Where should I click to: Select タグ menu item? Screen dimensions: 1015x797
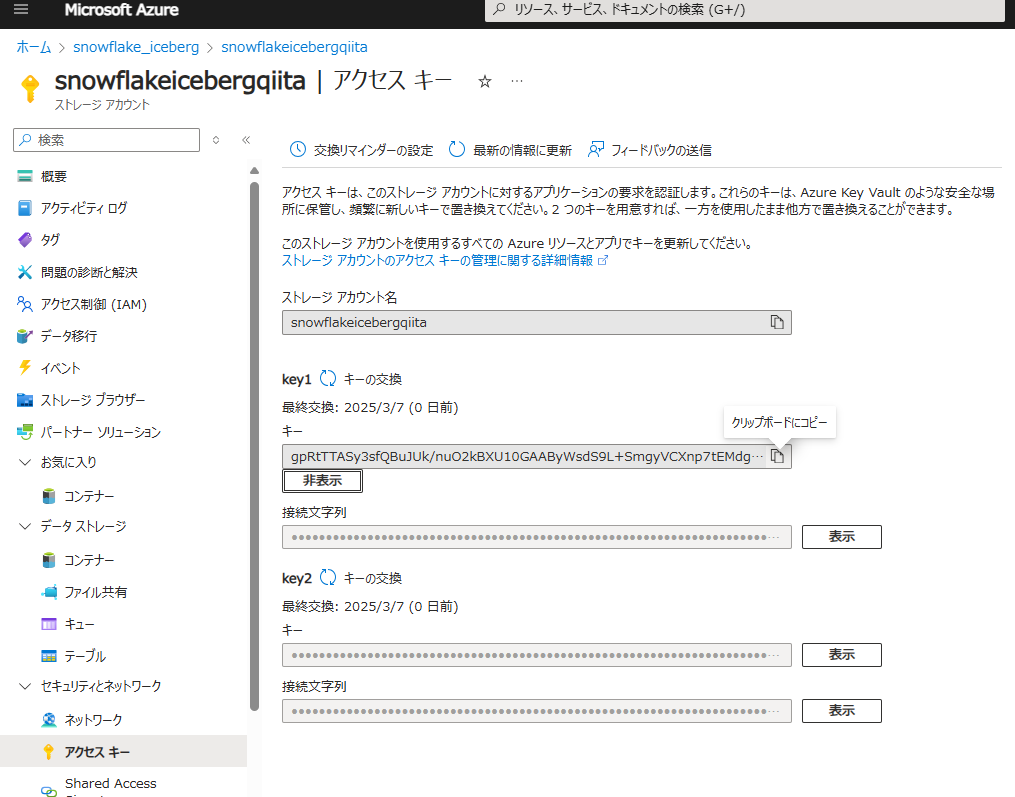[123, 240]
